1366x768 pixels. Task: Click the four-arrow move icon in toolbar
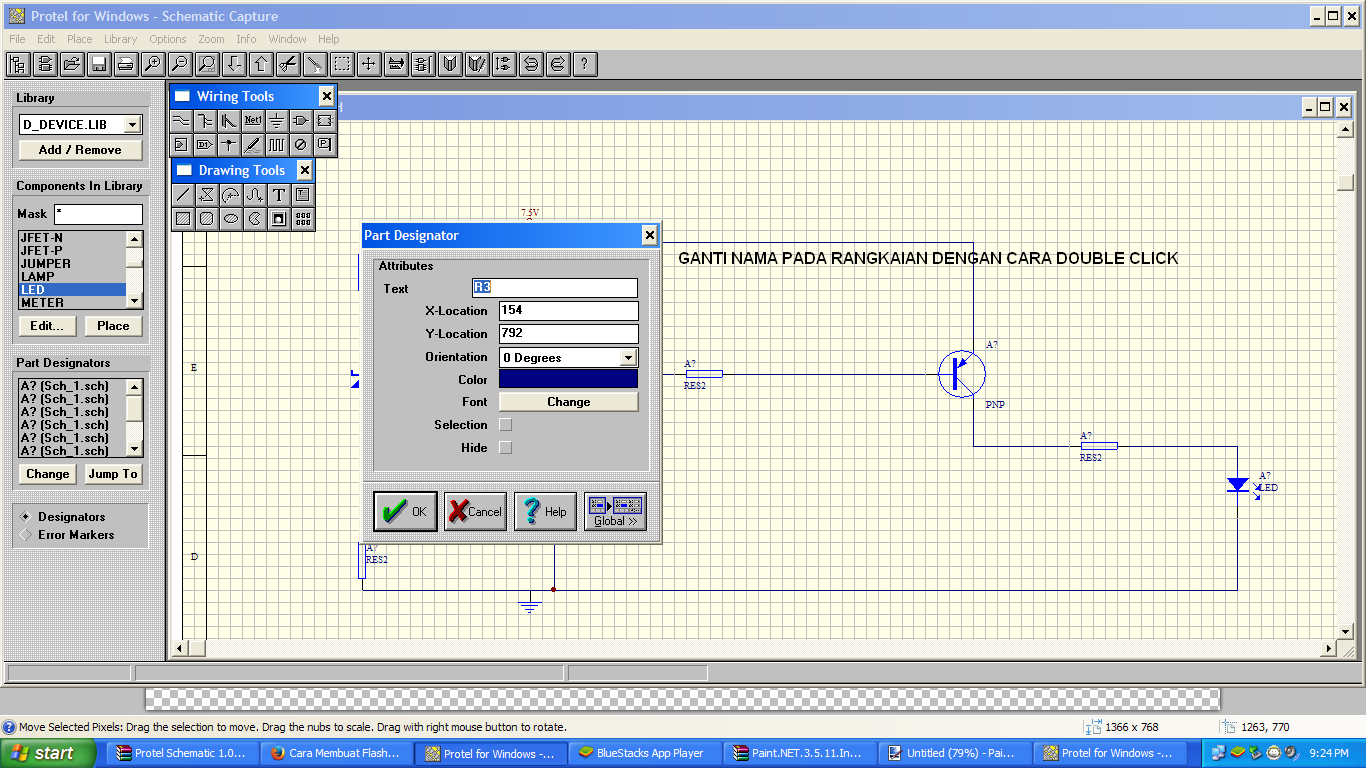click(368, 64)
